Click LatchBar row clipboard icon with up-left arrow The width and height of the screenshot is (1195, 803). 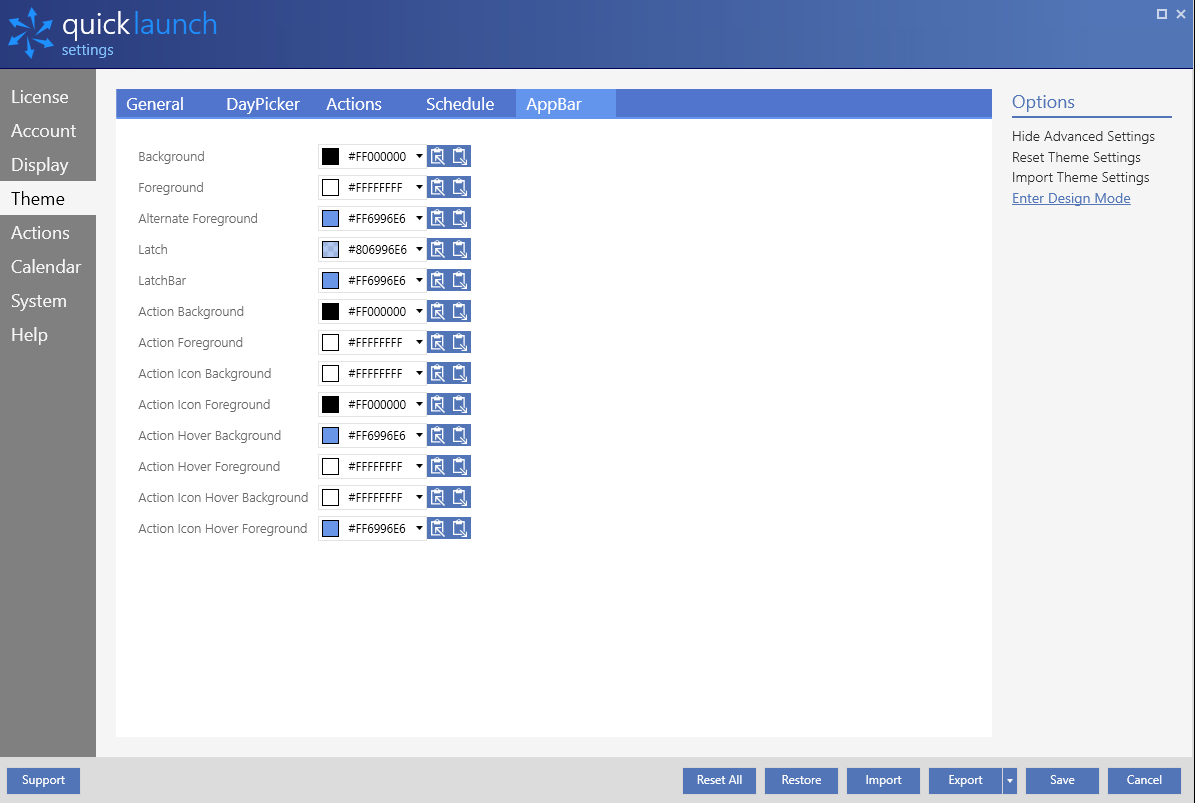tap(437, 280)
